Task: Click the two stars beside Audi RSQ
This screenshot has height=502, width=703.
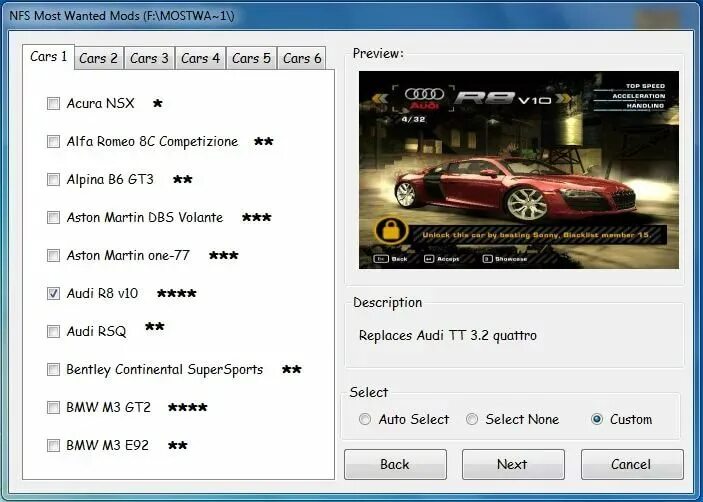Action: [155, 327]
